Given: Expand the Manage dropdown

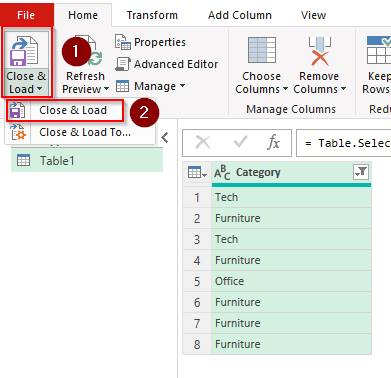Looking at the screenshot, I should pyautogui.click(x=182, y=86).
